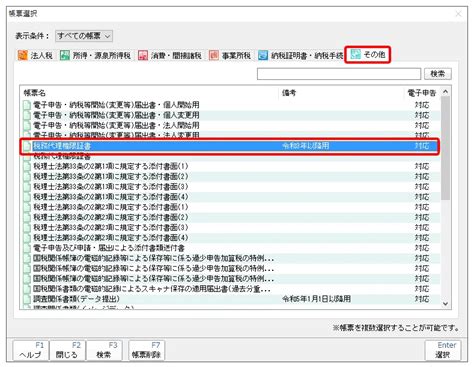Click the 備考 column header
Image resolution: width=474 pixels, height=367 pixels.
341,93
